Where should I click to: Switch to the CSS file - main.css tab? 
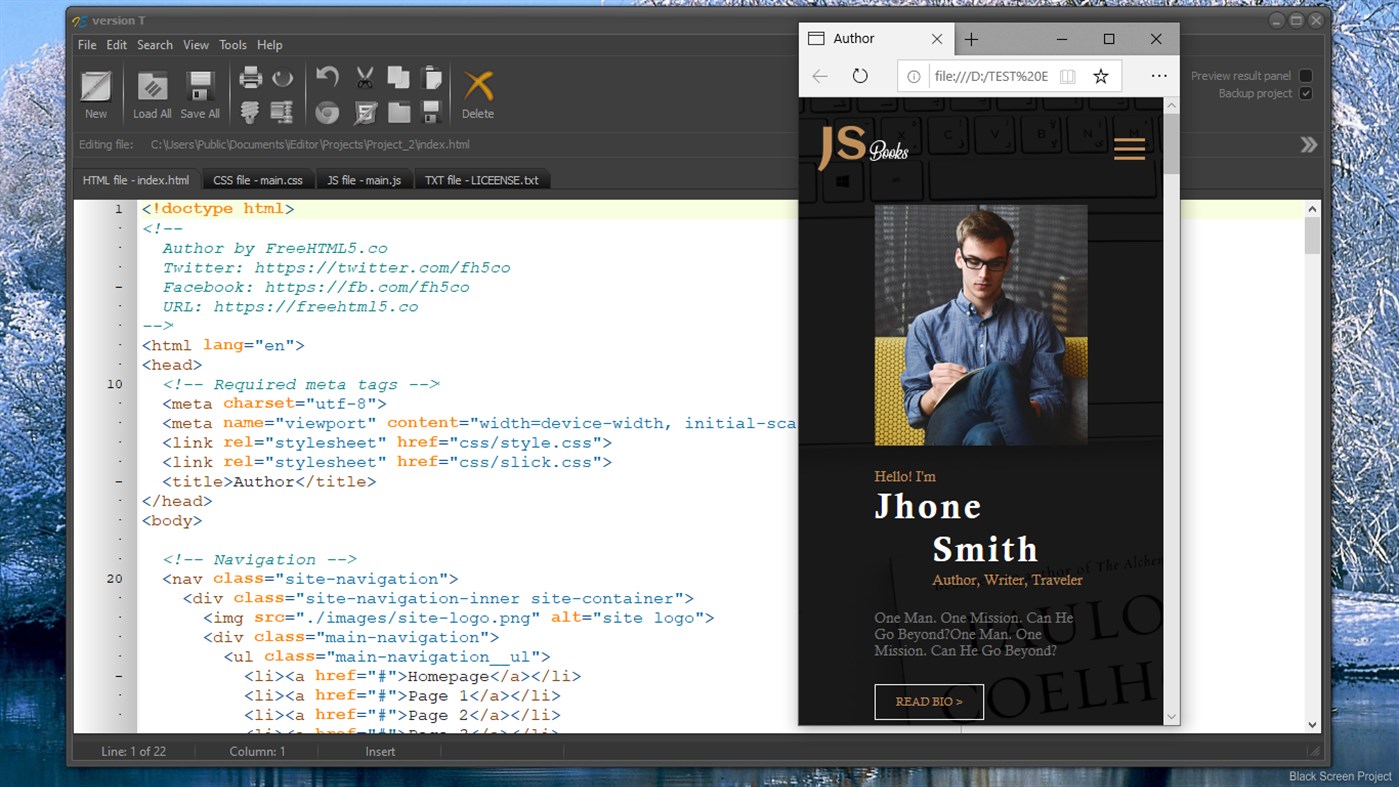[x=258, y=181]
